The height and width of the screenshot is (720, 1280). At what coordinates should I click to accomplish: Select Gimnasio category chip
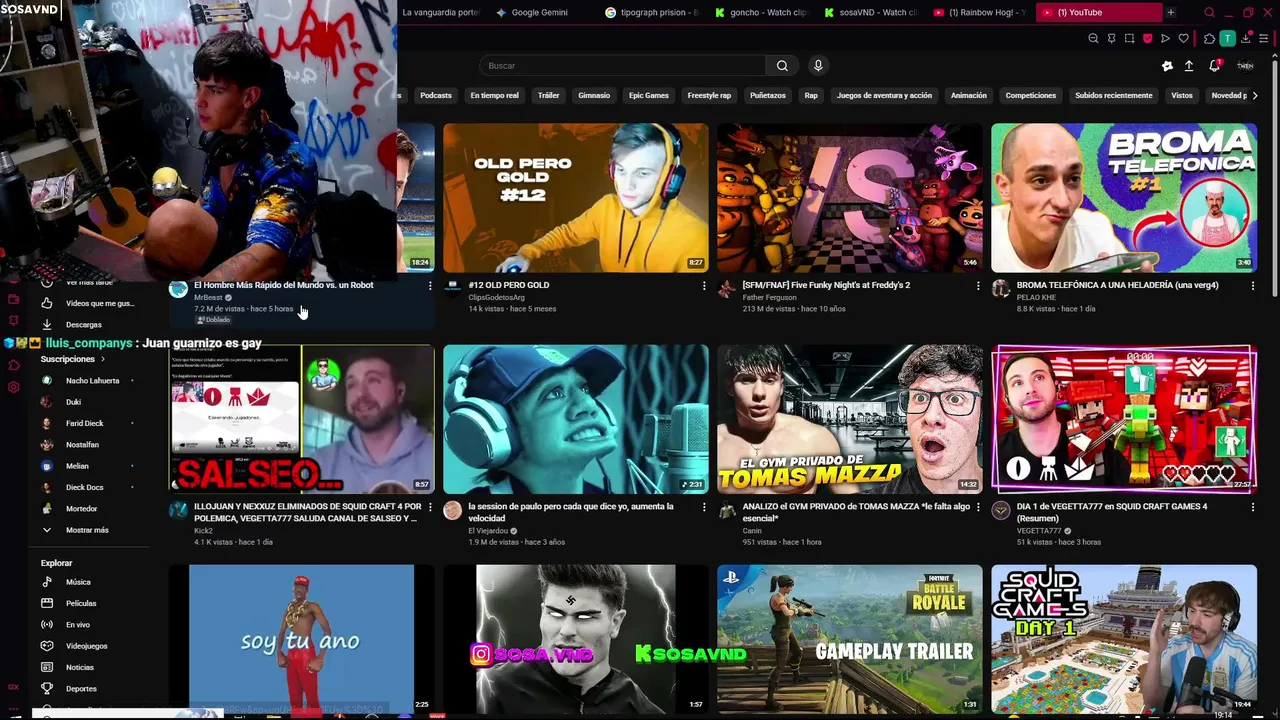pyautogui.click(x=594, y=96)
